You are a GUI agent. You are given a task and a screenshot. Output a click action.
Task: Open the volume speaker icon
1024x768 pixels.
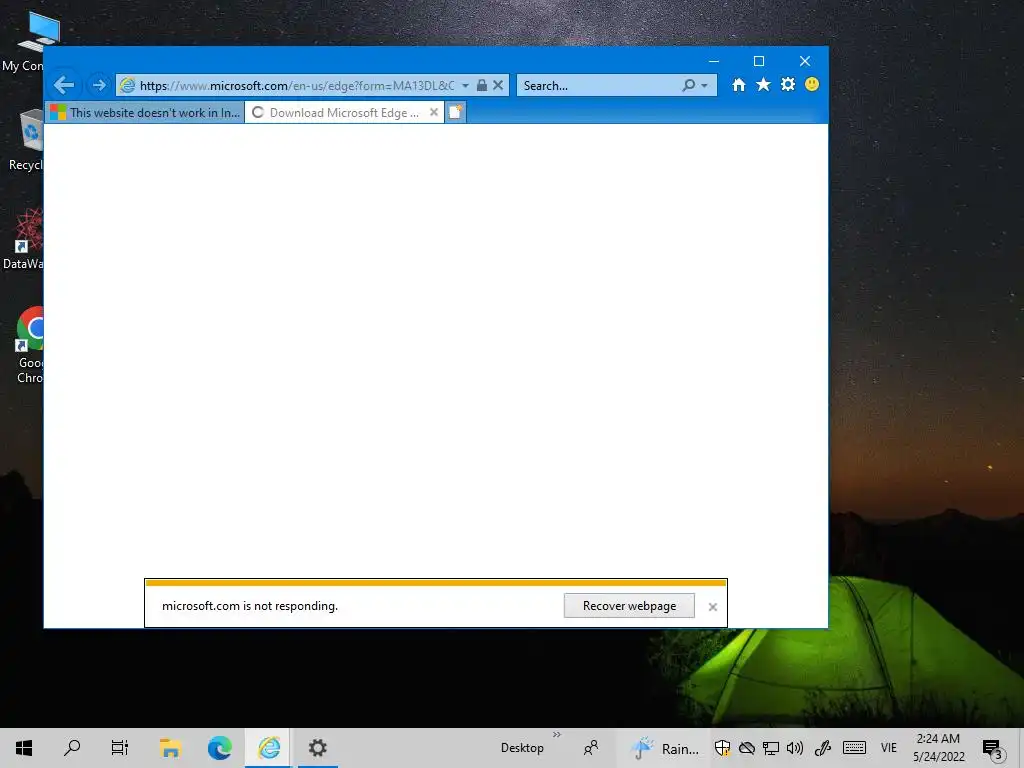(x=794, y=748)
